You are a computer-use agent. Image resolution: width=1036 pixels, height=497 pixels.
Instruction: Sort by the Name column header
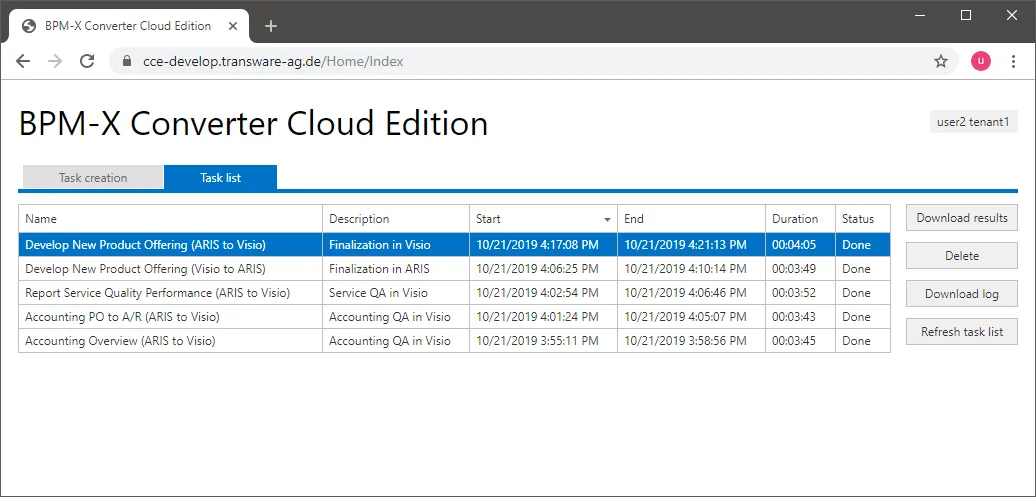click(170, 219)
